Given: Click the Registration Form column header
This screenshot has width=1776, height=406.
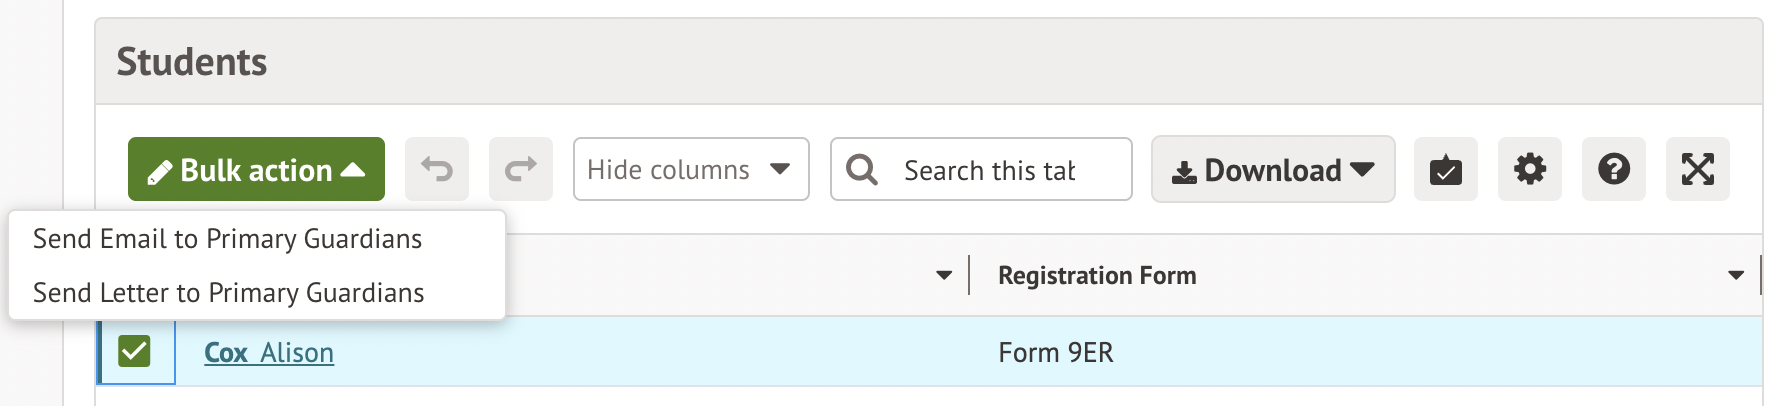Looking at the screenshot, I should click(x=1097, y=275).
